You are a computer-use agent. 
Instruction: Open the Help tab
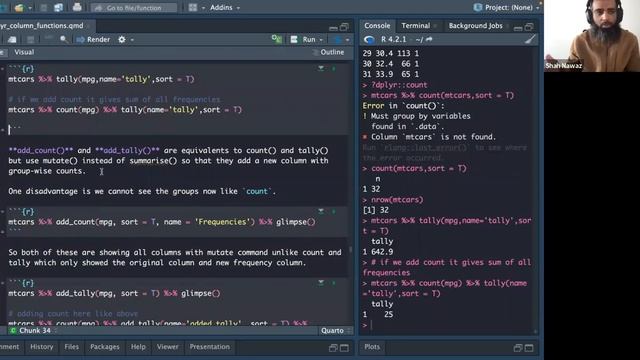pyautogui.click(x=138, y=347)
